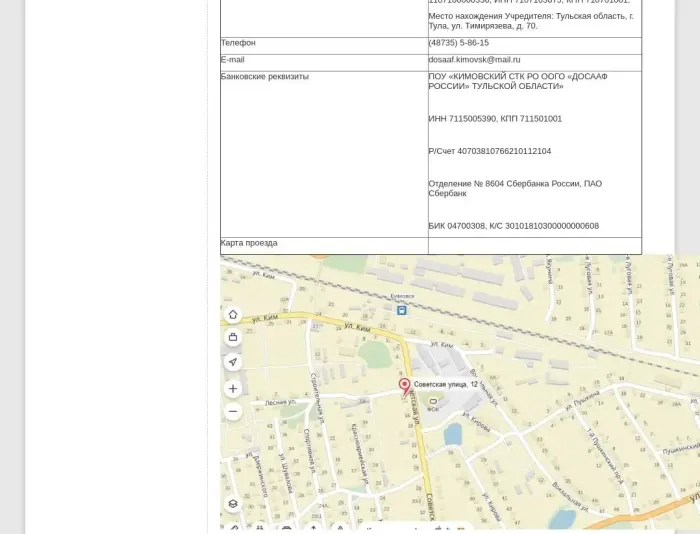
Task: Click the my-location arrow icon on the map
Action: tap(233, 362)
